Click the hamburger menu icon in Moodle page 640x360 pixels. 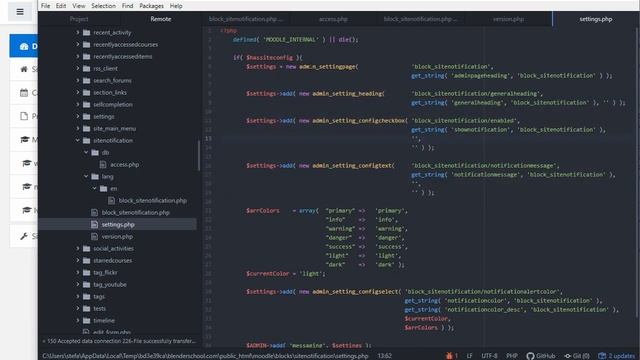[20, 12]
